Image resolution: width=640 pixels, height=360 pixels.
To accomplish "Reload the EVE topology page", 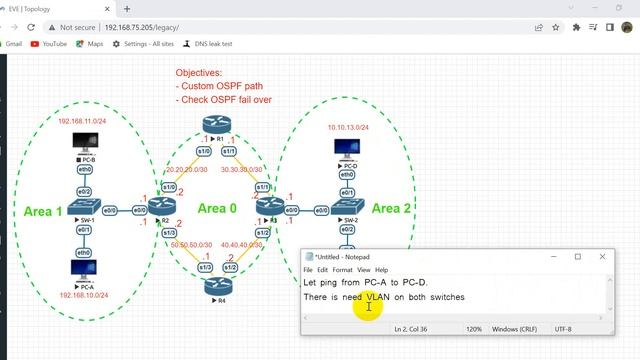I will click(x=31, y=27).
